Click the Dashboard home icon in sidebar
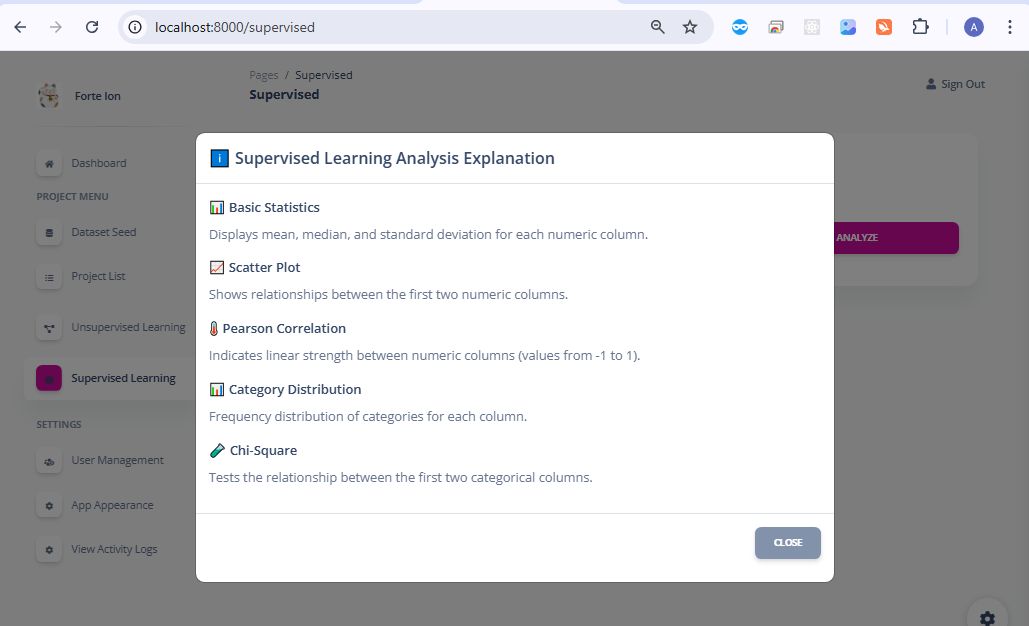Viewport: 1029px width, 626px height. click(49, 163)
